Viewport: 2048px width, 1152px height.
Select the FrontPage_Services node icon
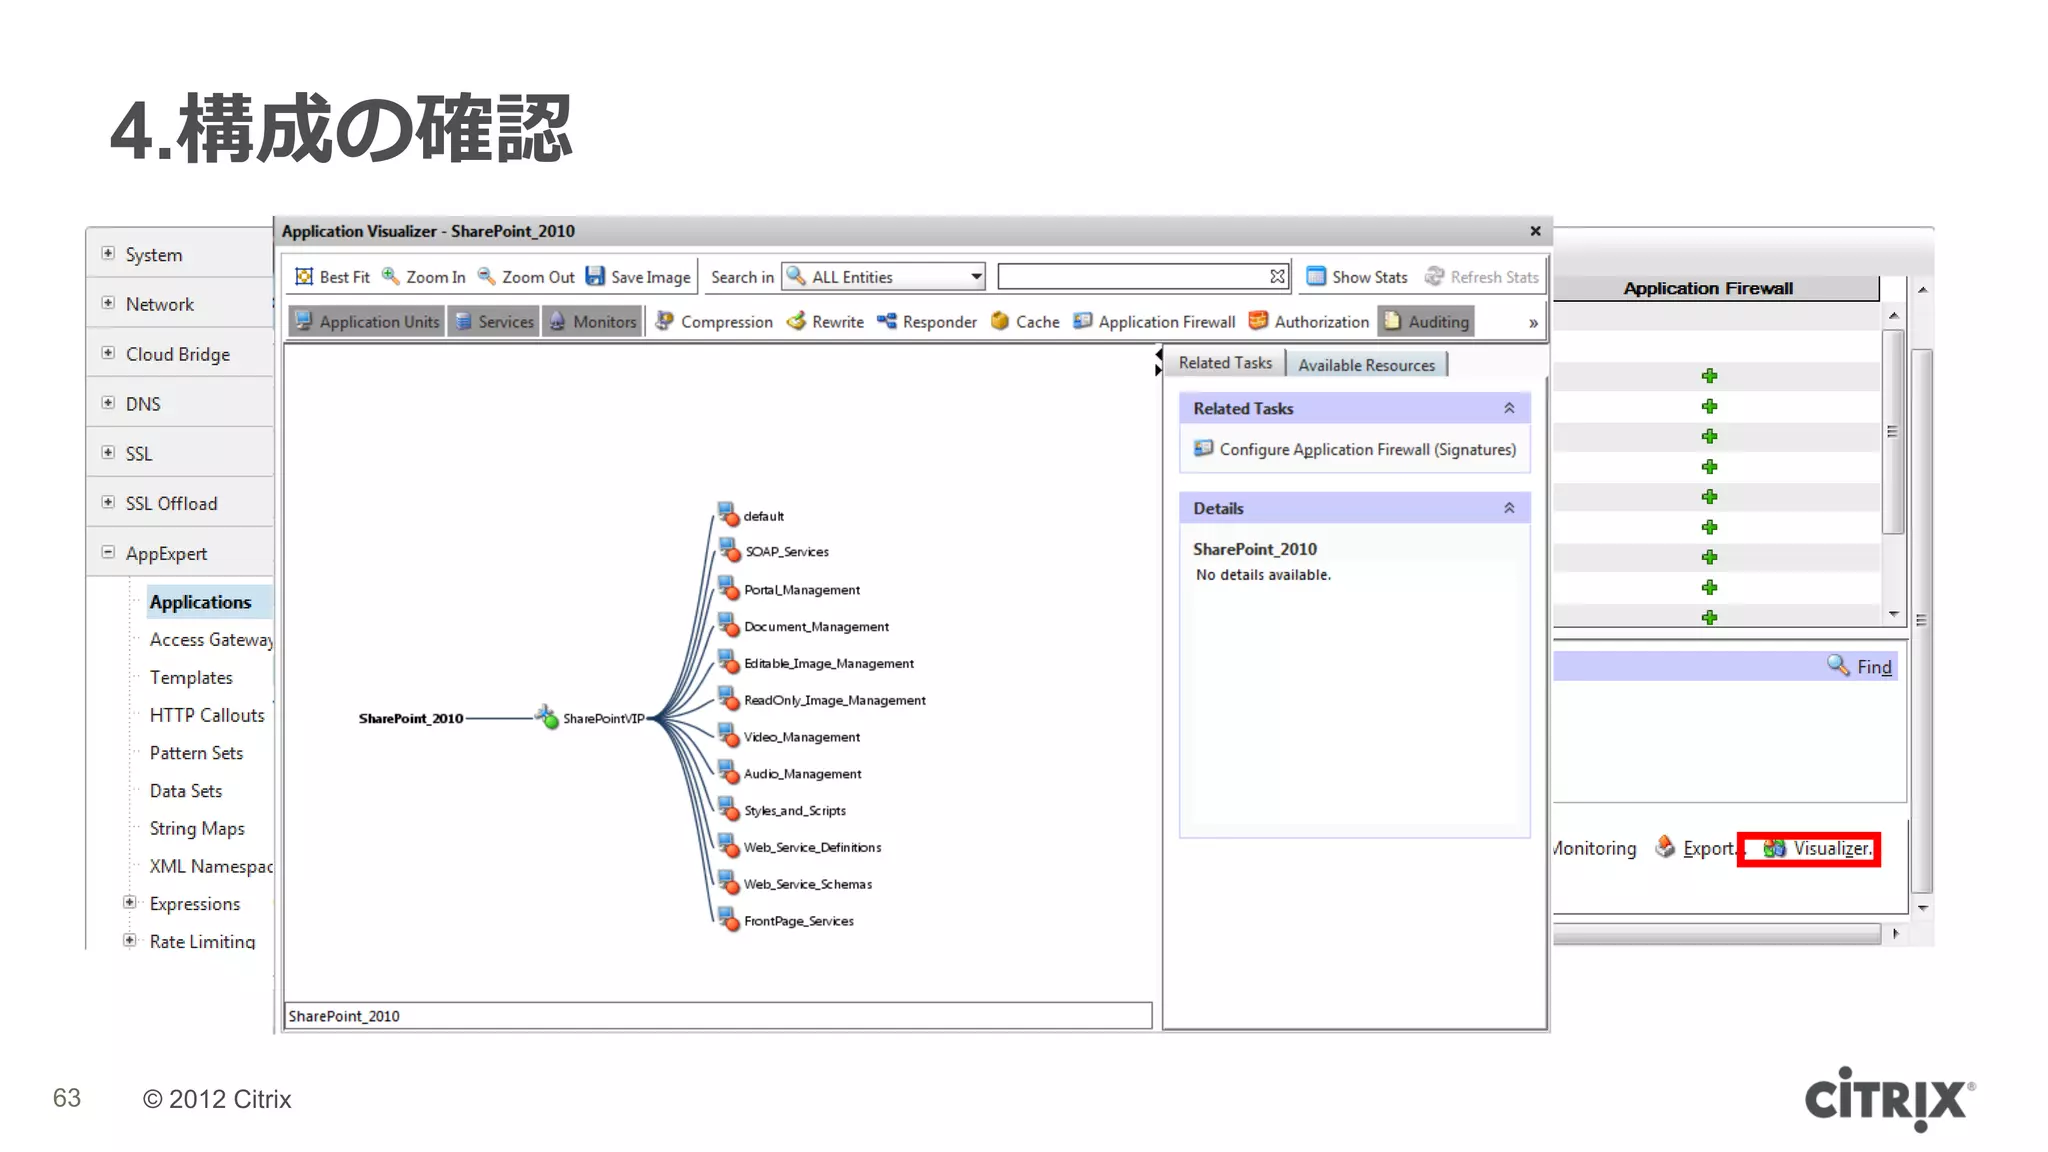[x=728, y=920]
